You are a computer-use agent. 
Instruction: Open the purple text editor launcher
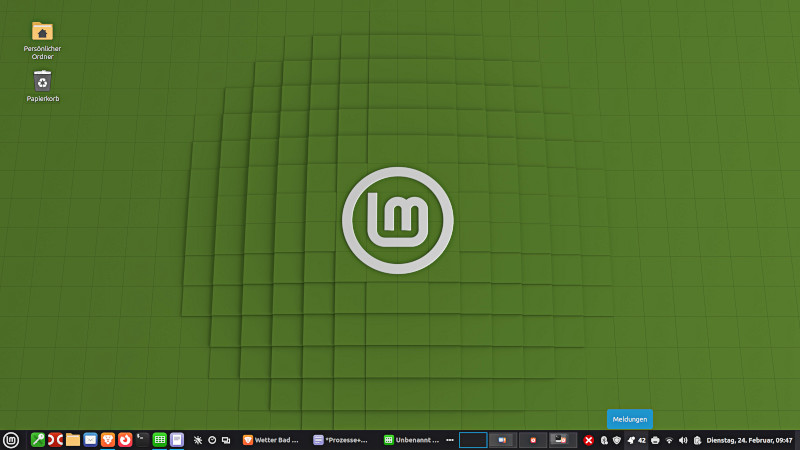click(177, 440)
